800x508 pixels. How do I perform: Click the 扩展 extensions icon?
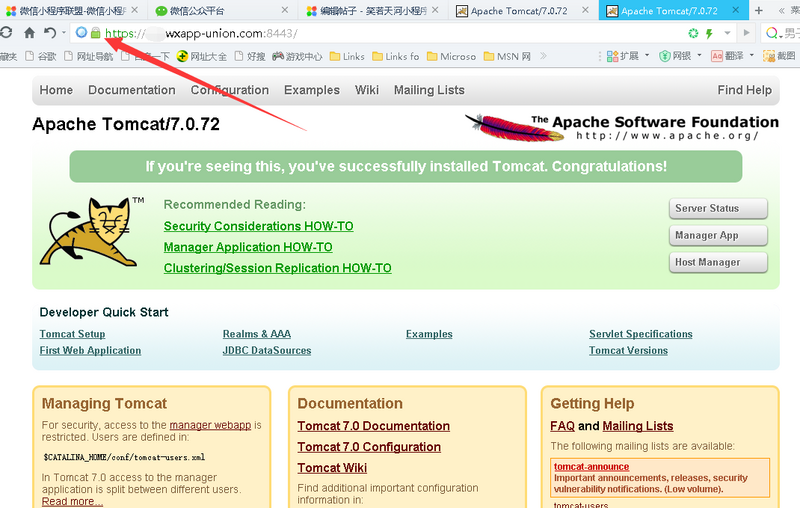click(x=612, y=56)
